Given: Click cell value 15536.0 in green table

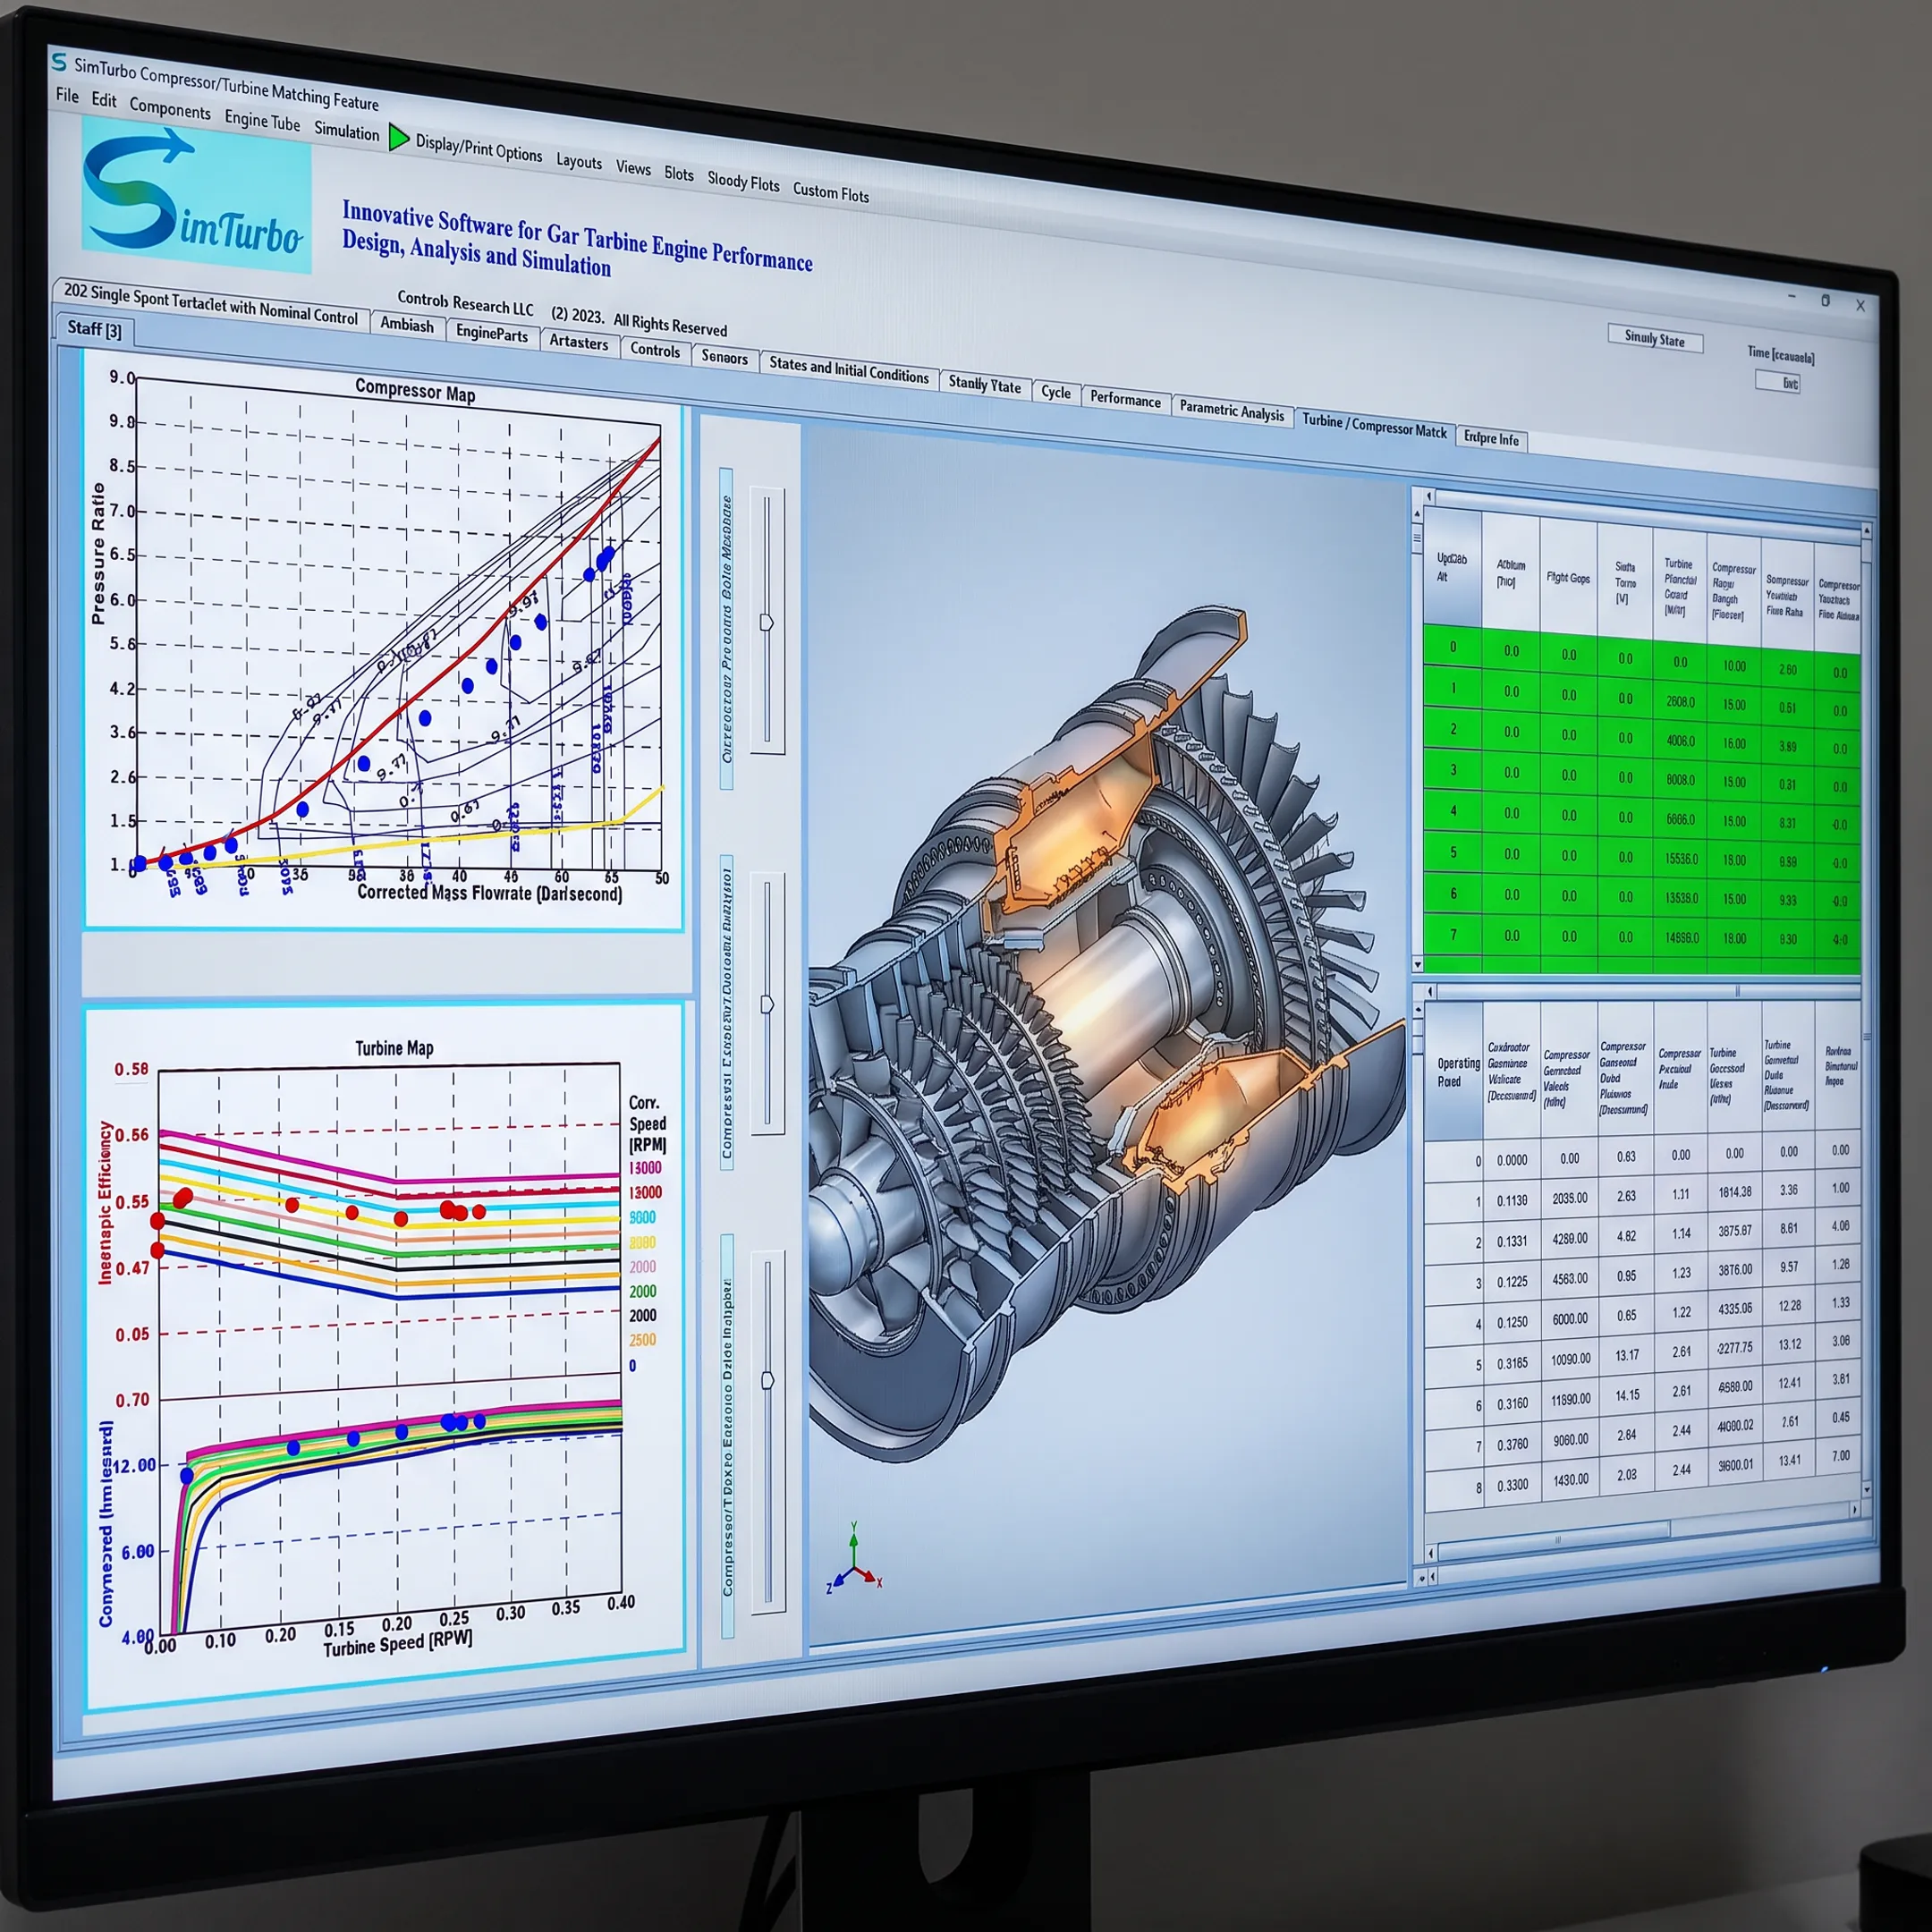Looking at the screenshot, I should [1680, 859].
